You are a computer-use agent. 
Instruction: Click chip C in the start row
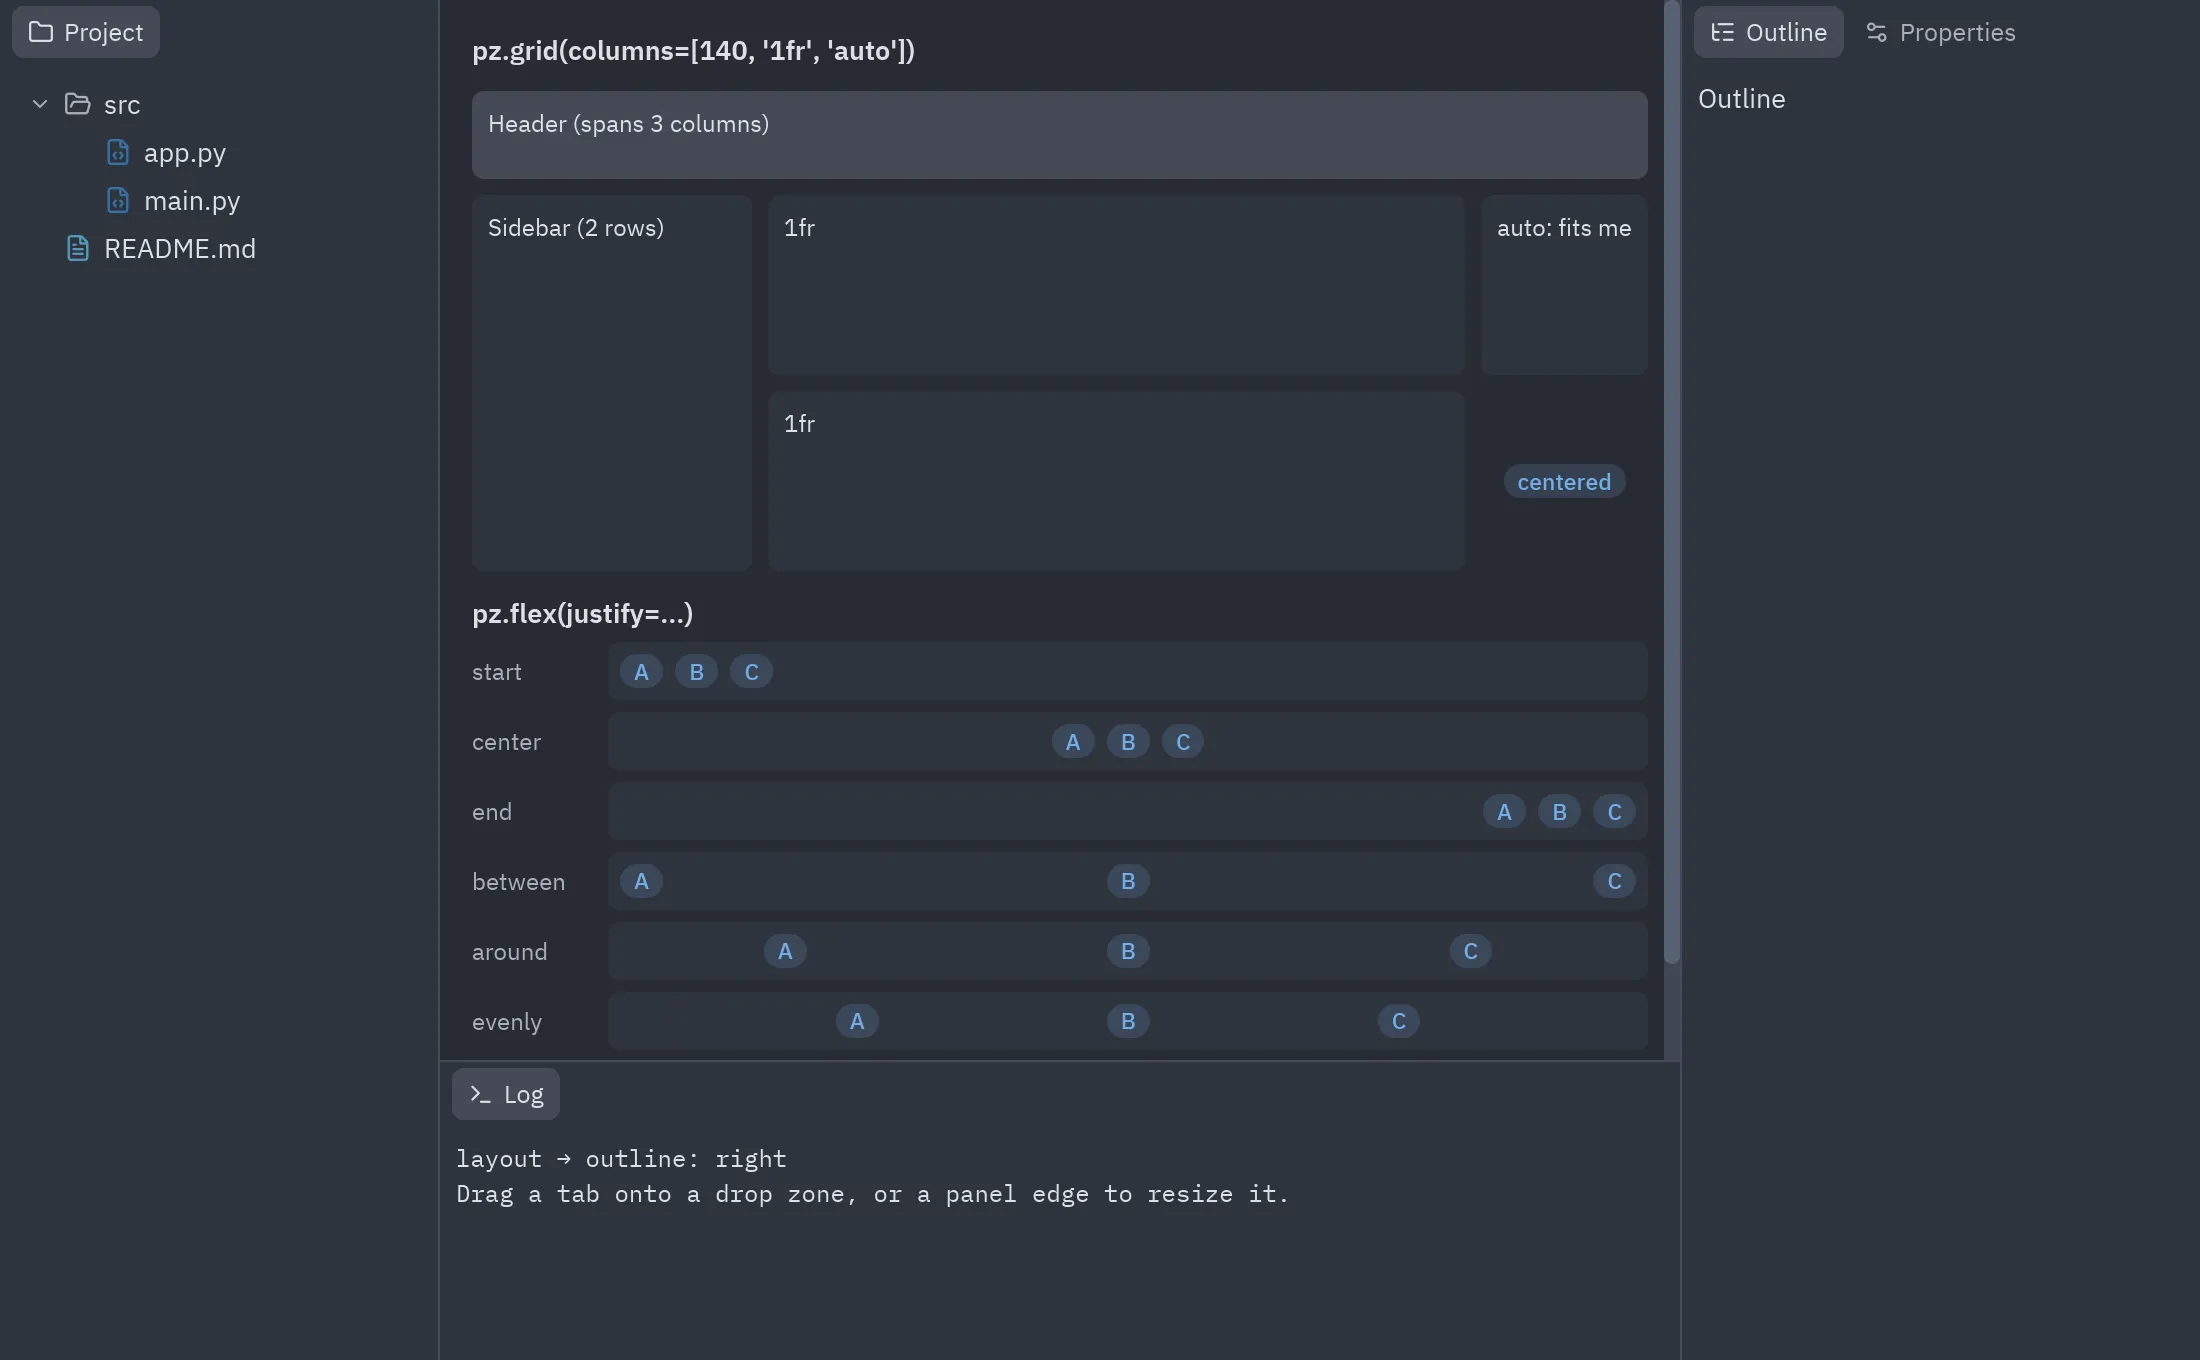point(751,671)
